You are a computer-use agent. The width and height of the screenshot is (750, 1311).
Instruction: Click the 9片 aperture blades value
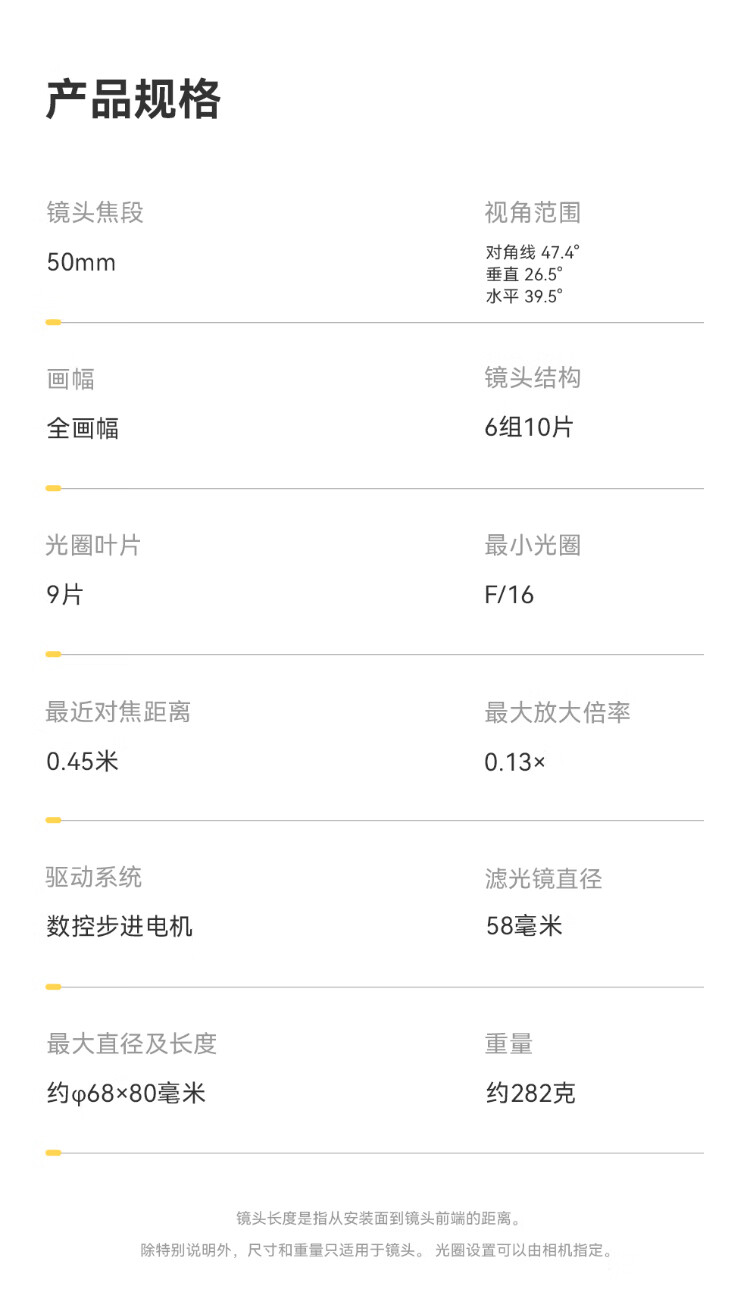[65, 595]
